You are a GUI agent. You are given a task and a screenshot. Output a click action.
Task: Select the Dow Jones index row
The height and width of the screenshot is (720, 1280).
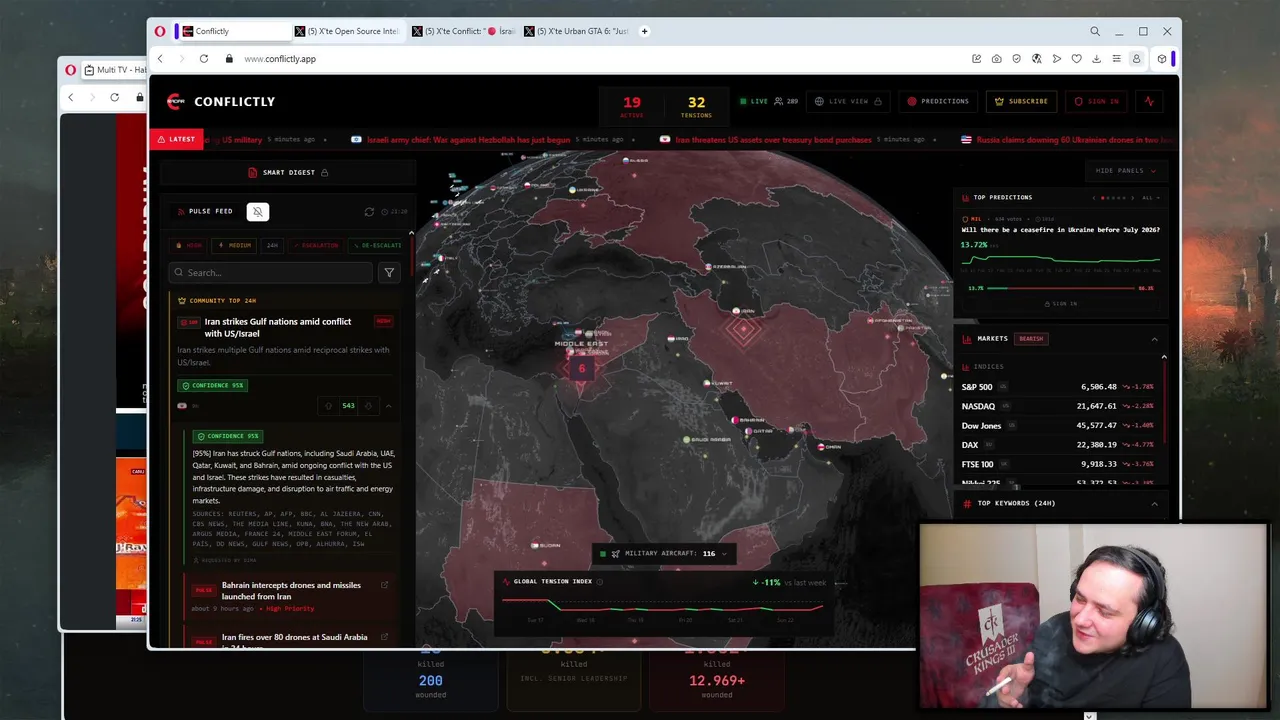[x=1058, y=426]
